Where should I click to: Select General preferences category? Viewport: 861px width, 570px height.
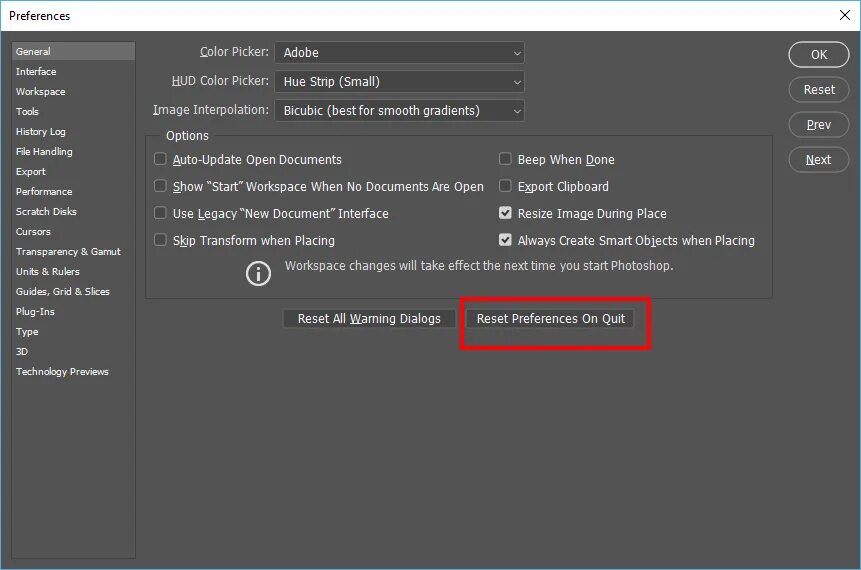tap(73, 51)
